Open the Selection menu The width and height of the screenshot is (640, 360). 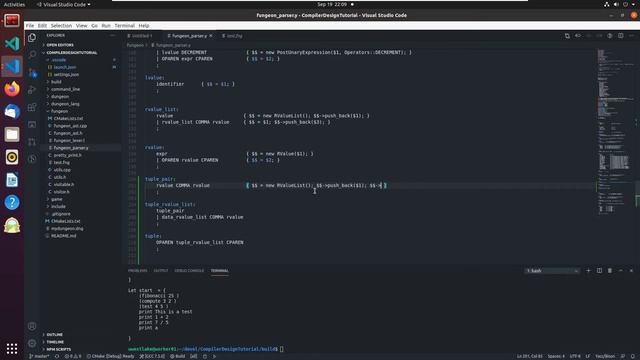coord(61,25)
